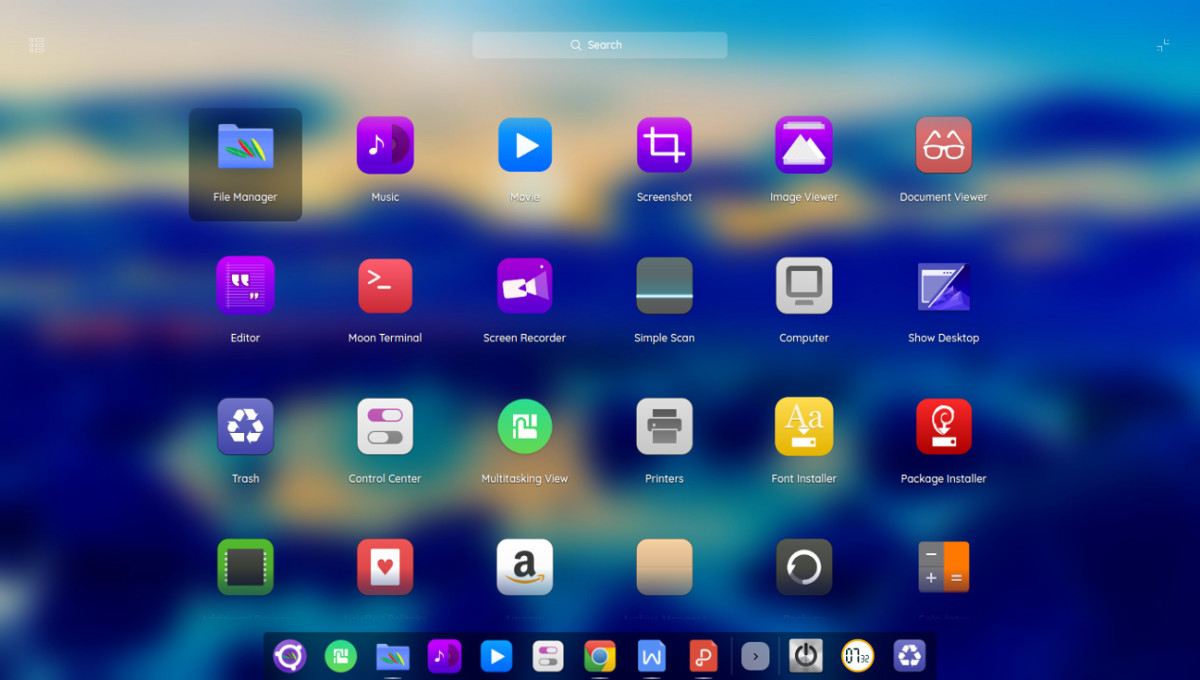Open the Screen Recorder app
1200x680 pixels.
click(524, 286)
